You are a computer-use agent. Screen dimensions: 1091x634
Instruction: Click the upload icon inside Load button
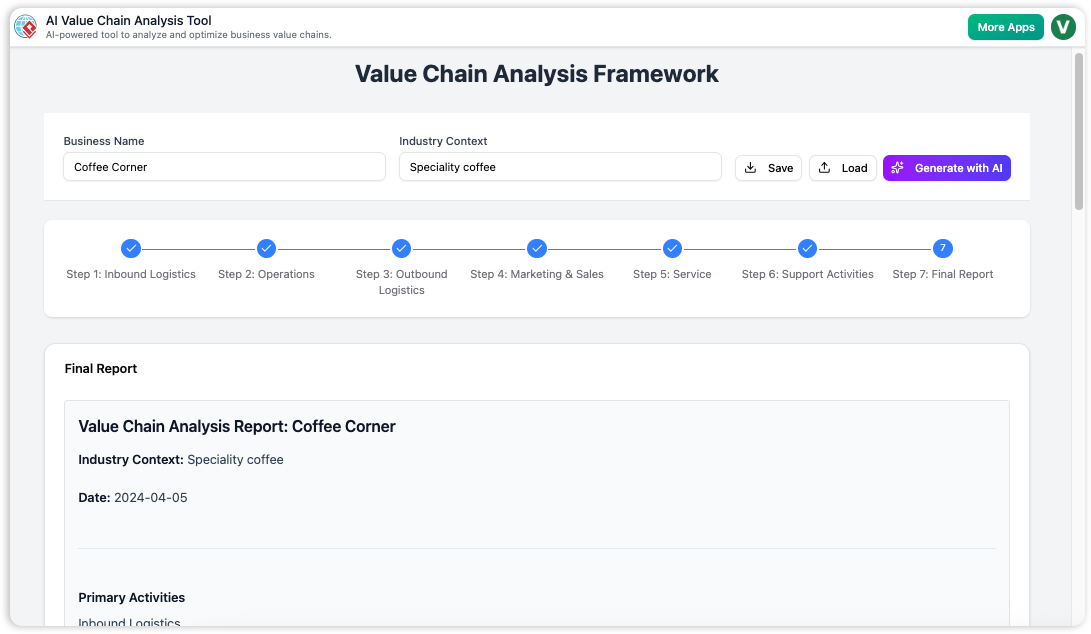[x=825, y=167]
